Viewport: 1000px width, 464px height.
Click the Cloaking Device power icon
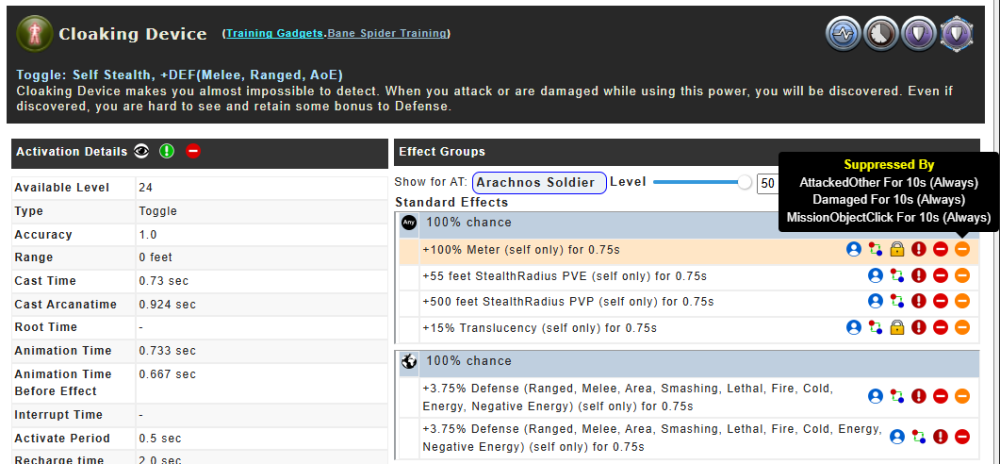[x=35, y=34]
